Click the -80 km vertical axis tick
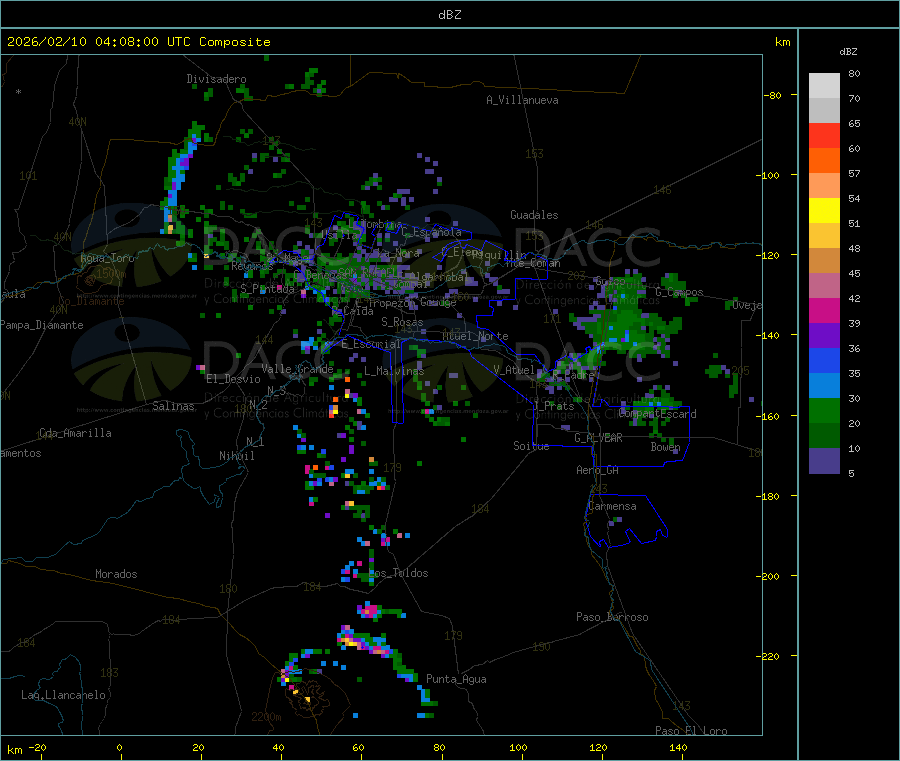900x761 pixels. pos(773,95)
